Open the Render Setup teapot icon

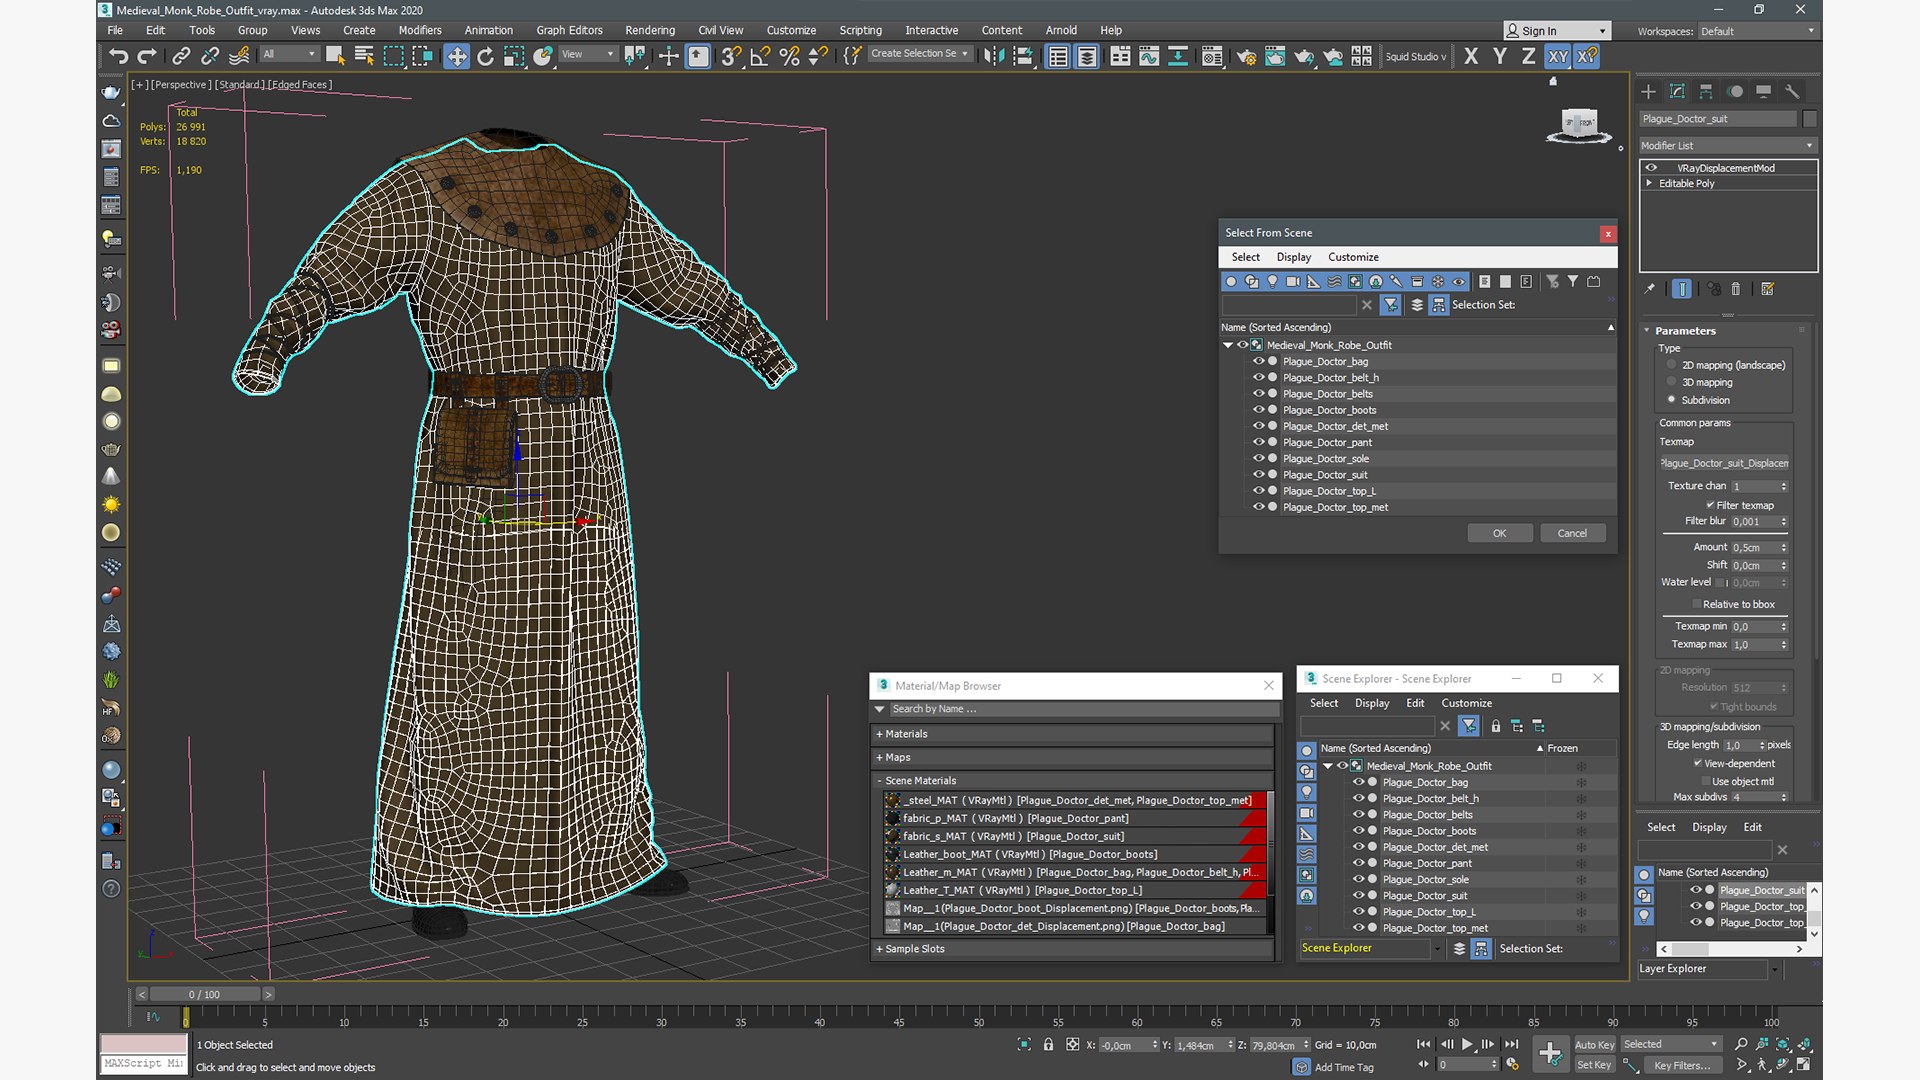pyautogui.click(x=1246, y=56)
